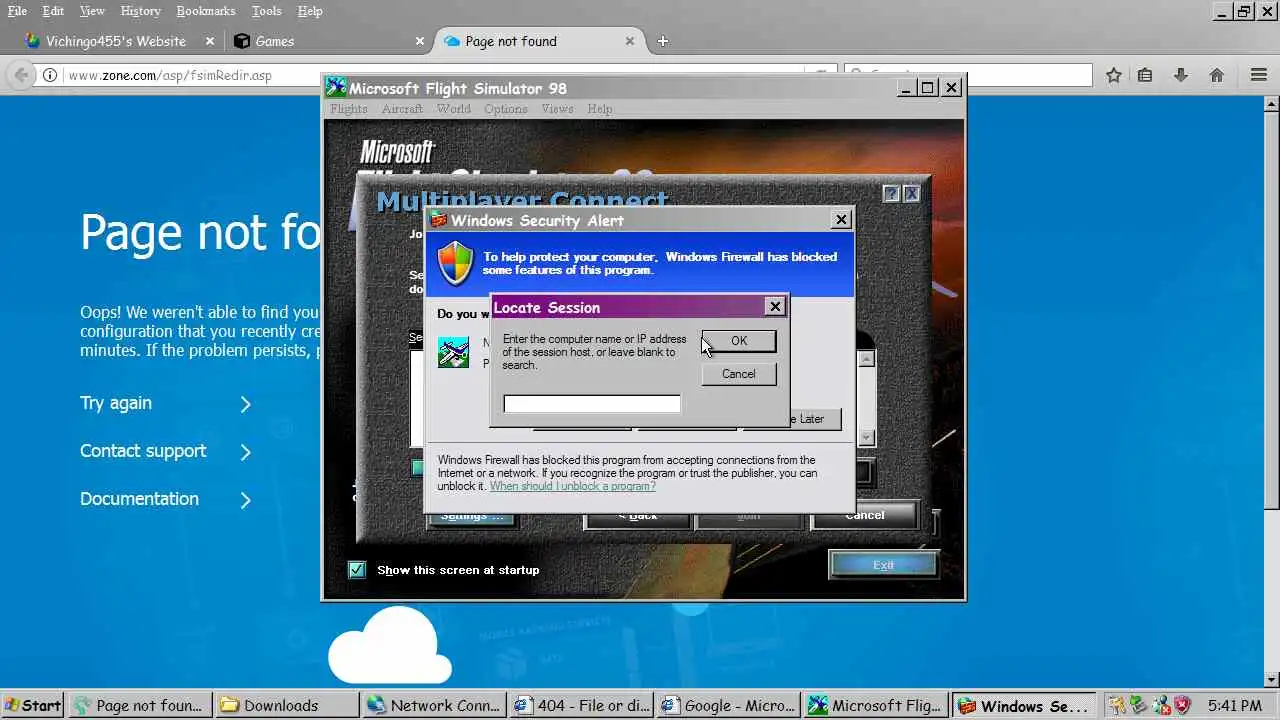Click the Documentation link
The height and width of the screenshot is (720, 1280).
pos(139,499)
